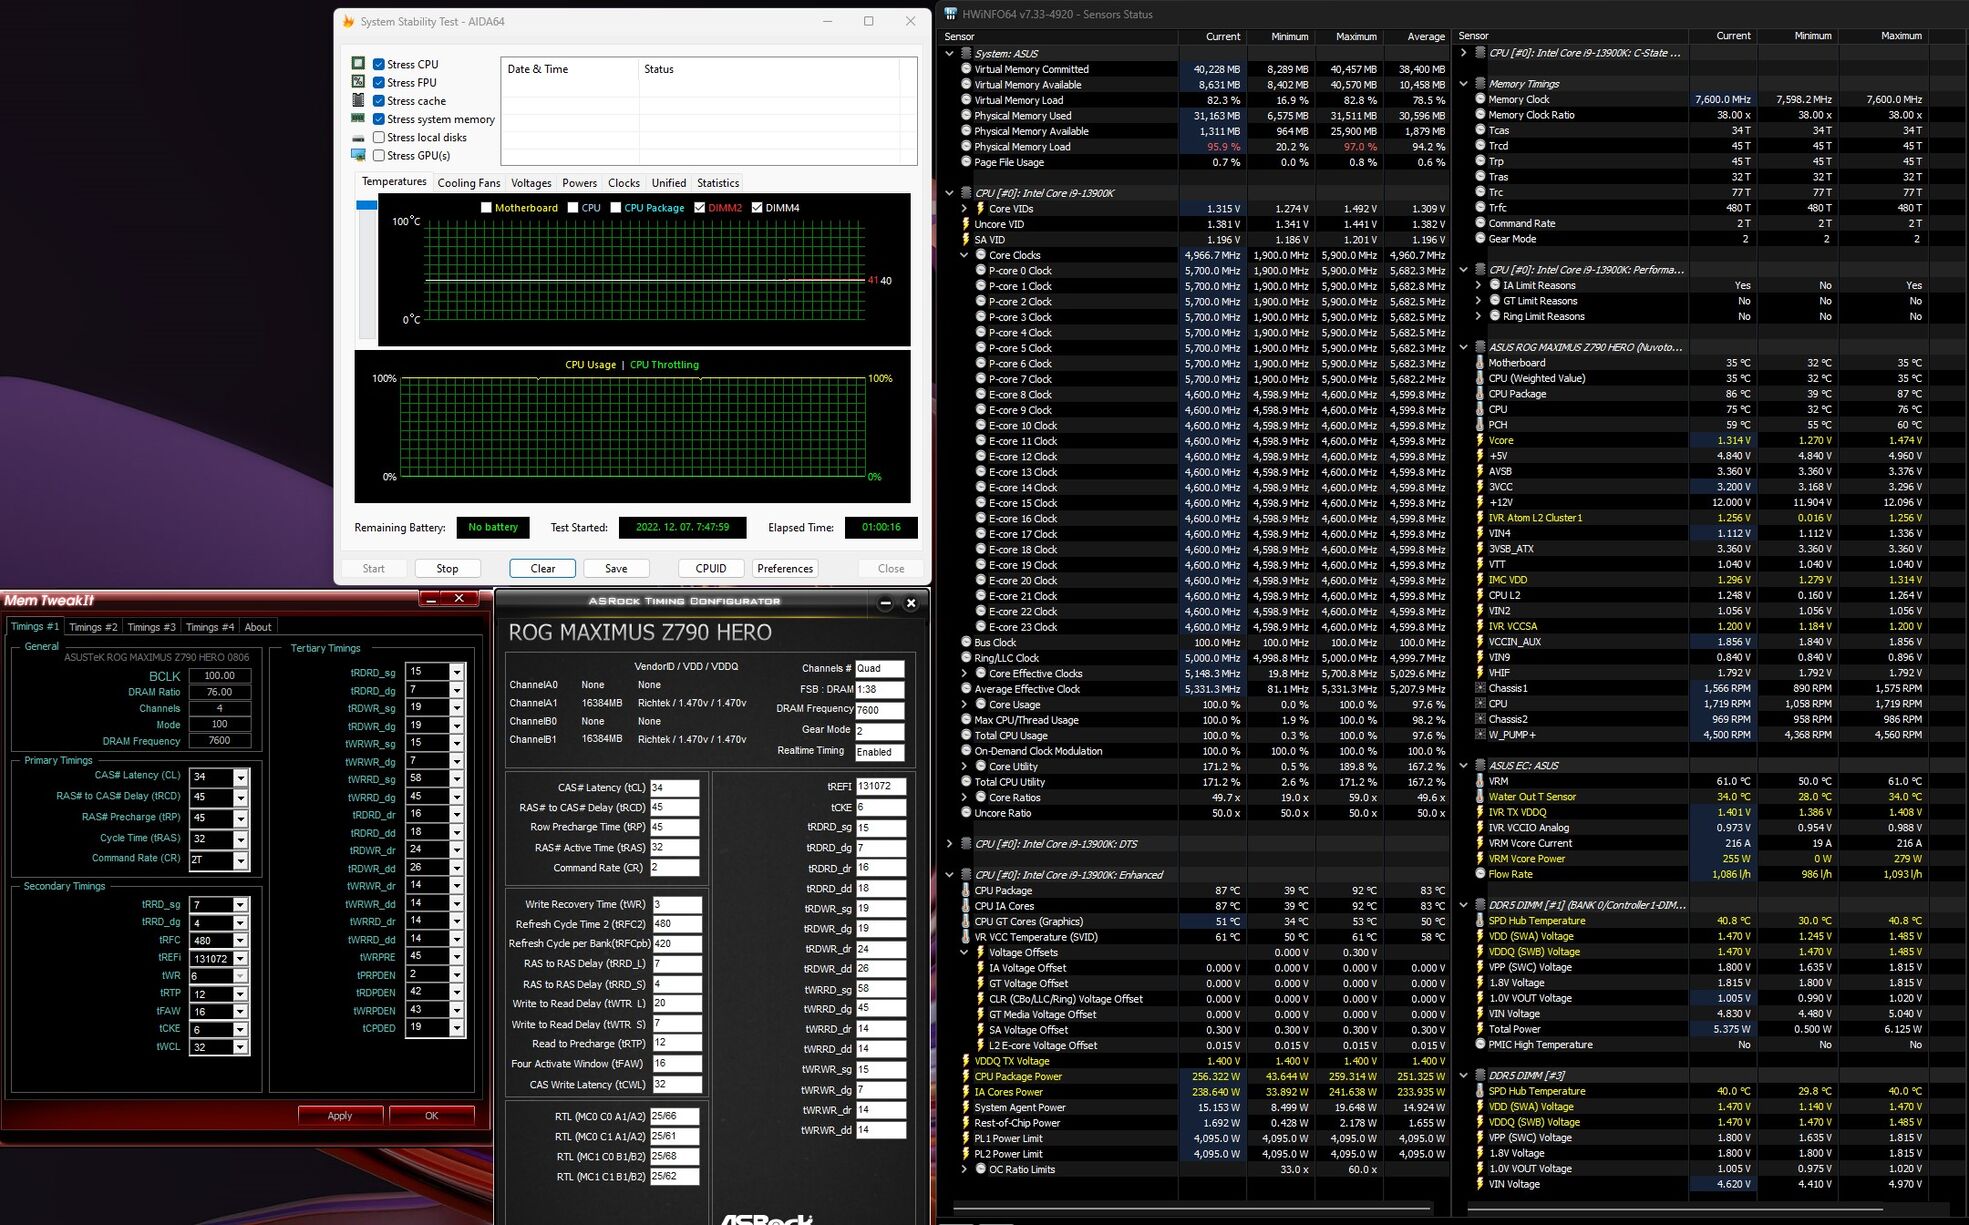Click the AIDA64 flame icon in title bar

(x=348, y=21)
